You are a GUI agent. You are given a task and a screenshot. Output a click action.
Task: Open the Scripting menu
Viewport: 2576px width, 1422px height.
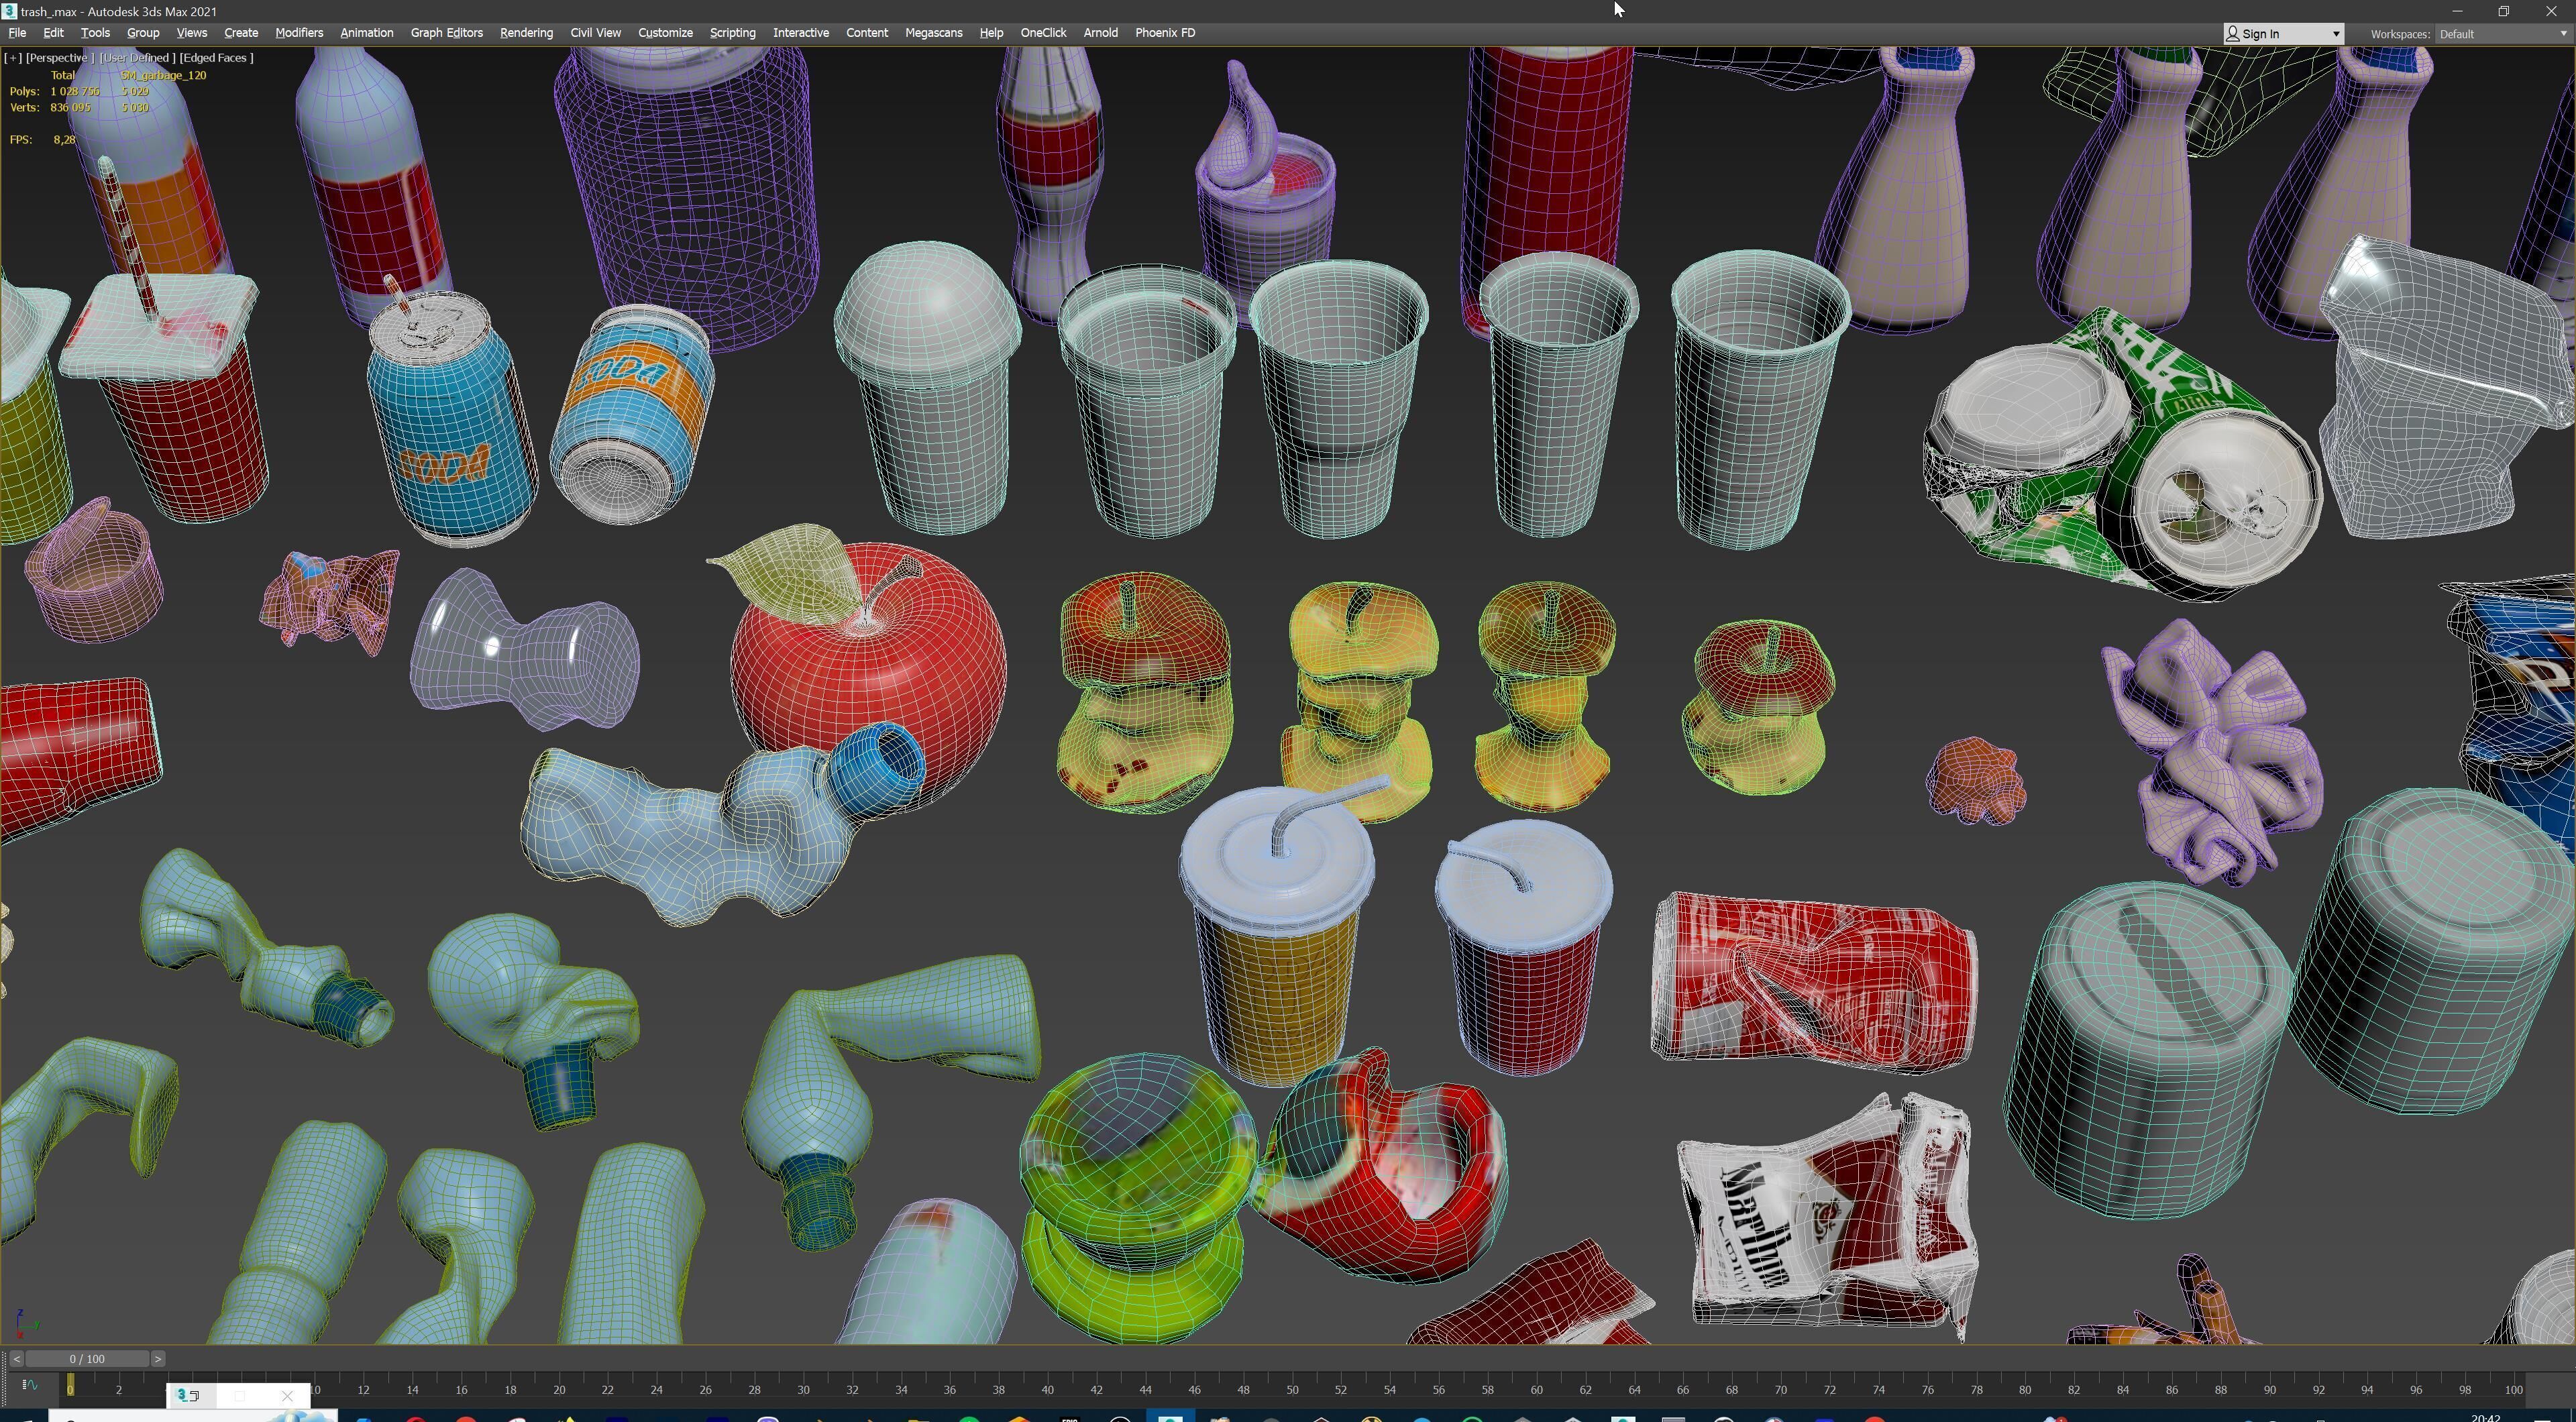point(732,33)
